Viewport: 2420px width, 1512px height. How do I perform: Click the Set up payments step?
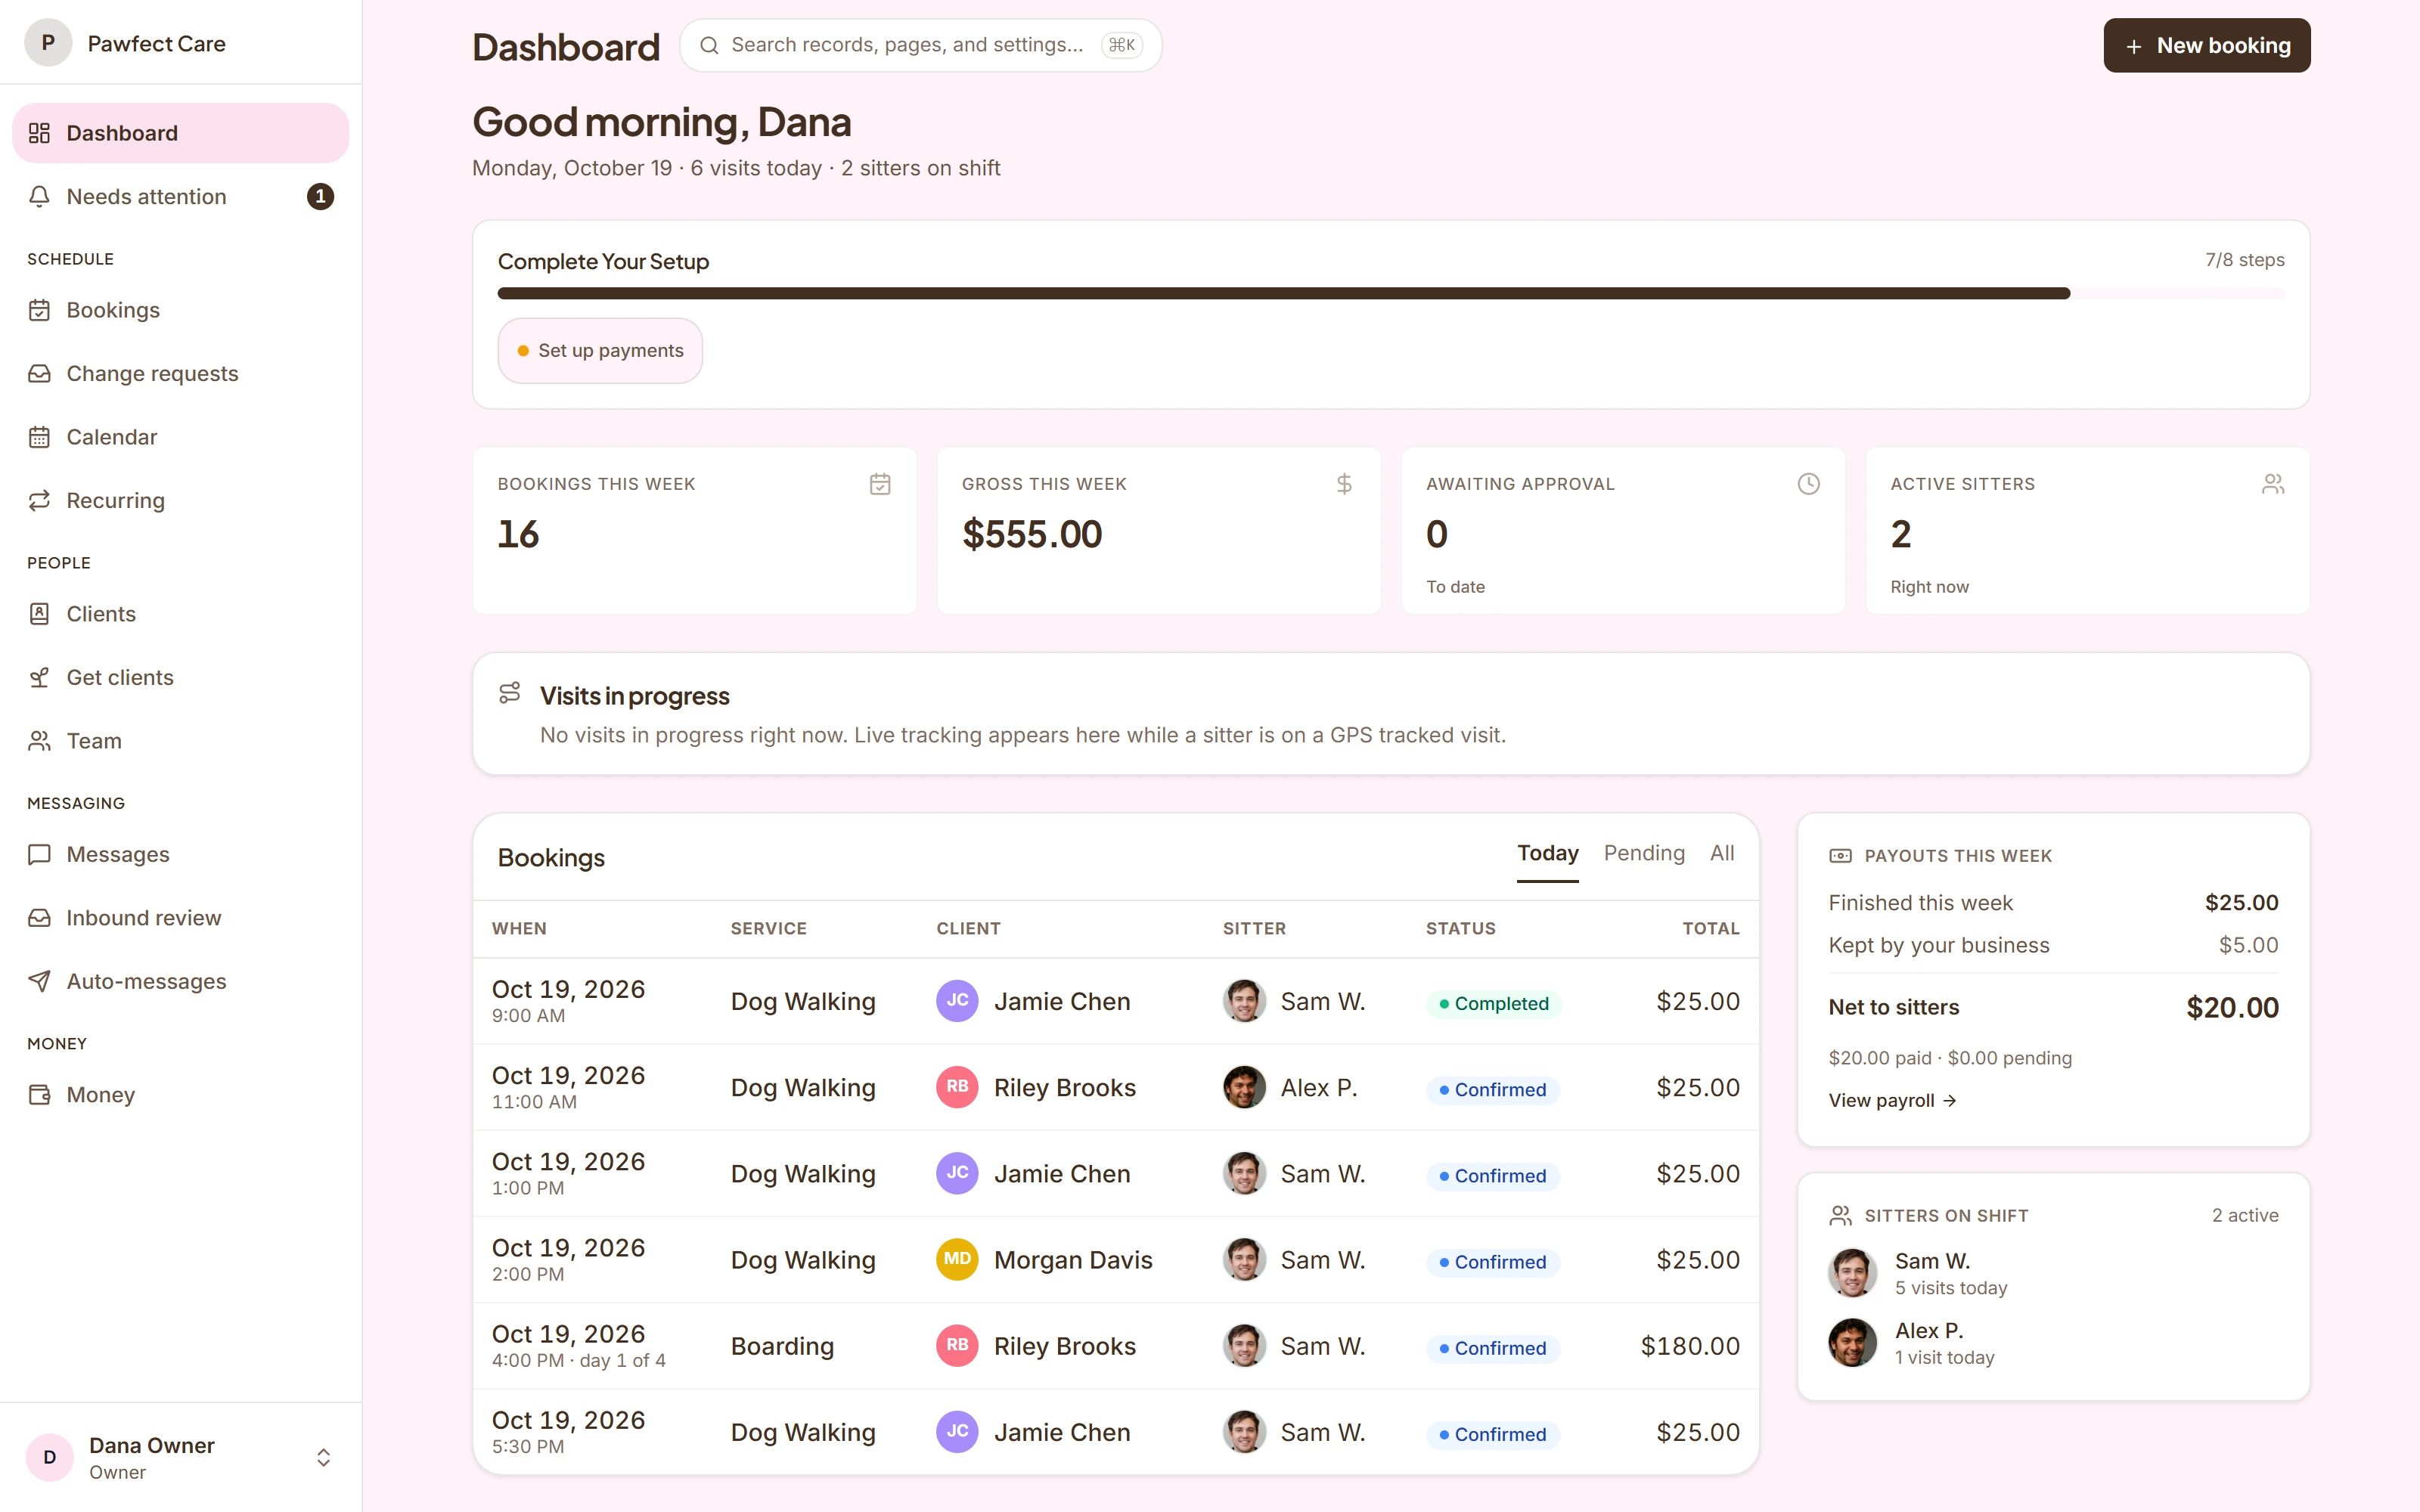[600, 351]
